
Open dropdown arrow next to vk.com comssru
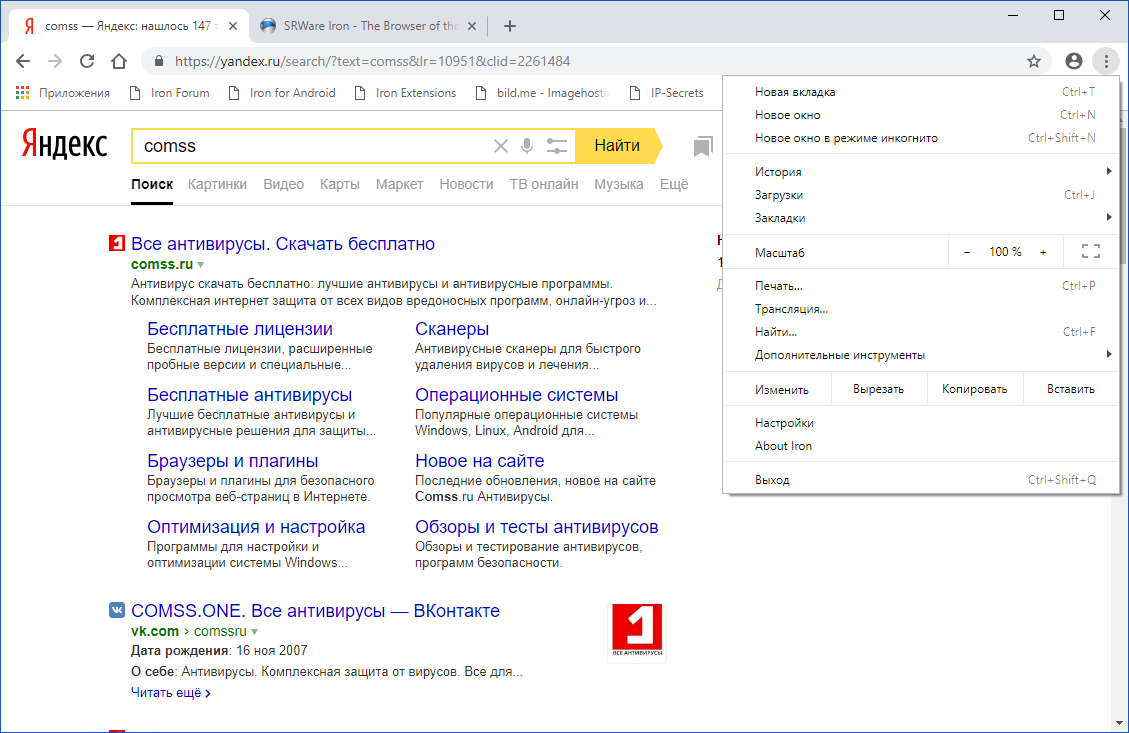[x=254, y=631]
